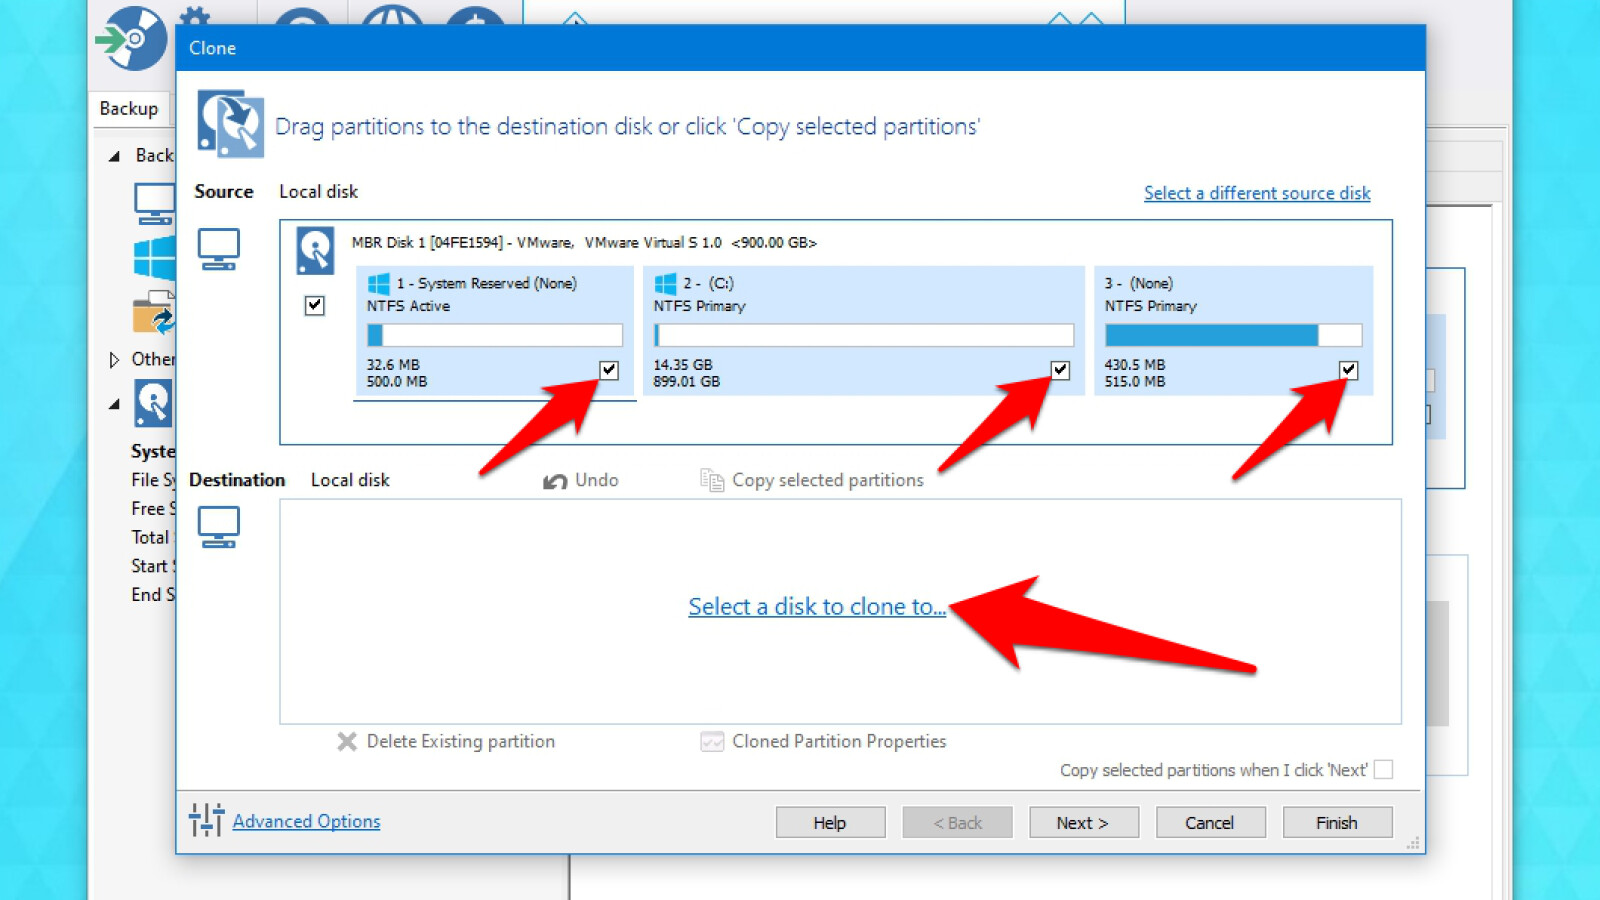Click the MBR Disk 1 VMware description text

pyautogui.click(x=584, y=242)
